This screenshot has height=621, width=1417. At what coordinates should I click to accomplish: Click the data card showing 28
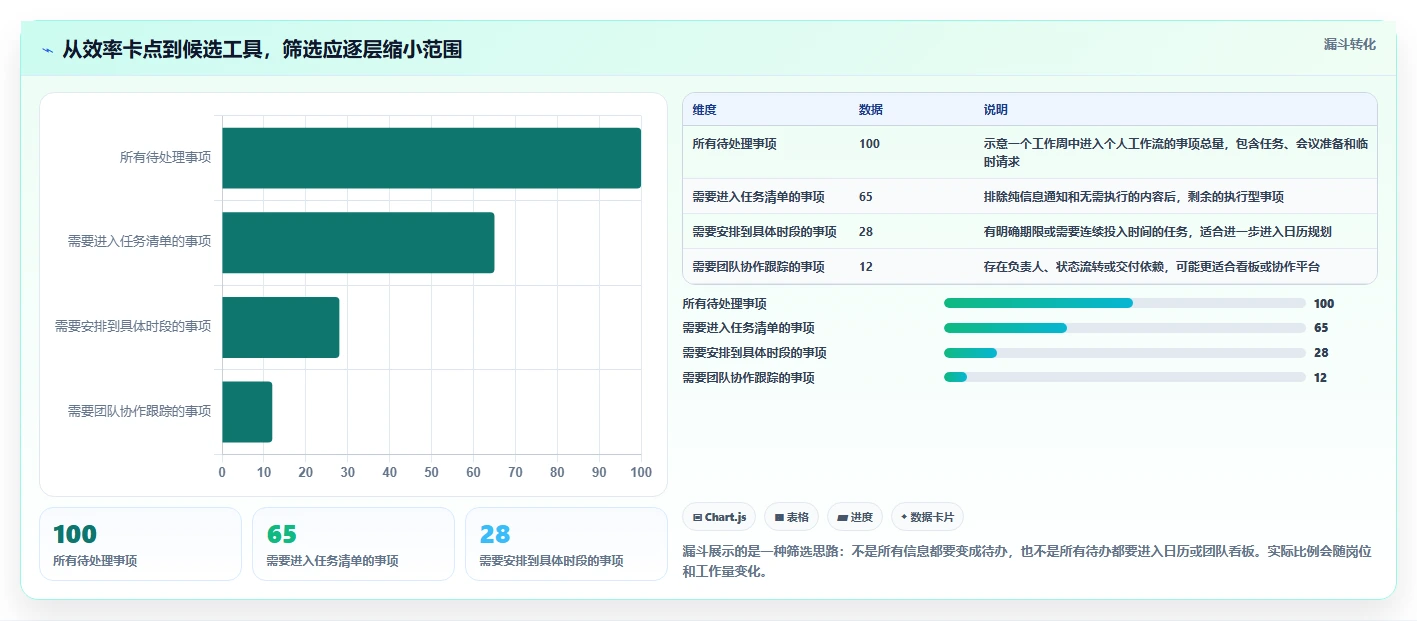(x=566, y=544)
